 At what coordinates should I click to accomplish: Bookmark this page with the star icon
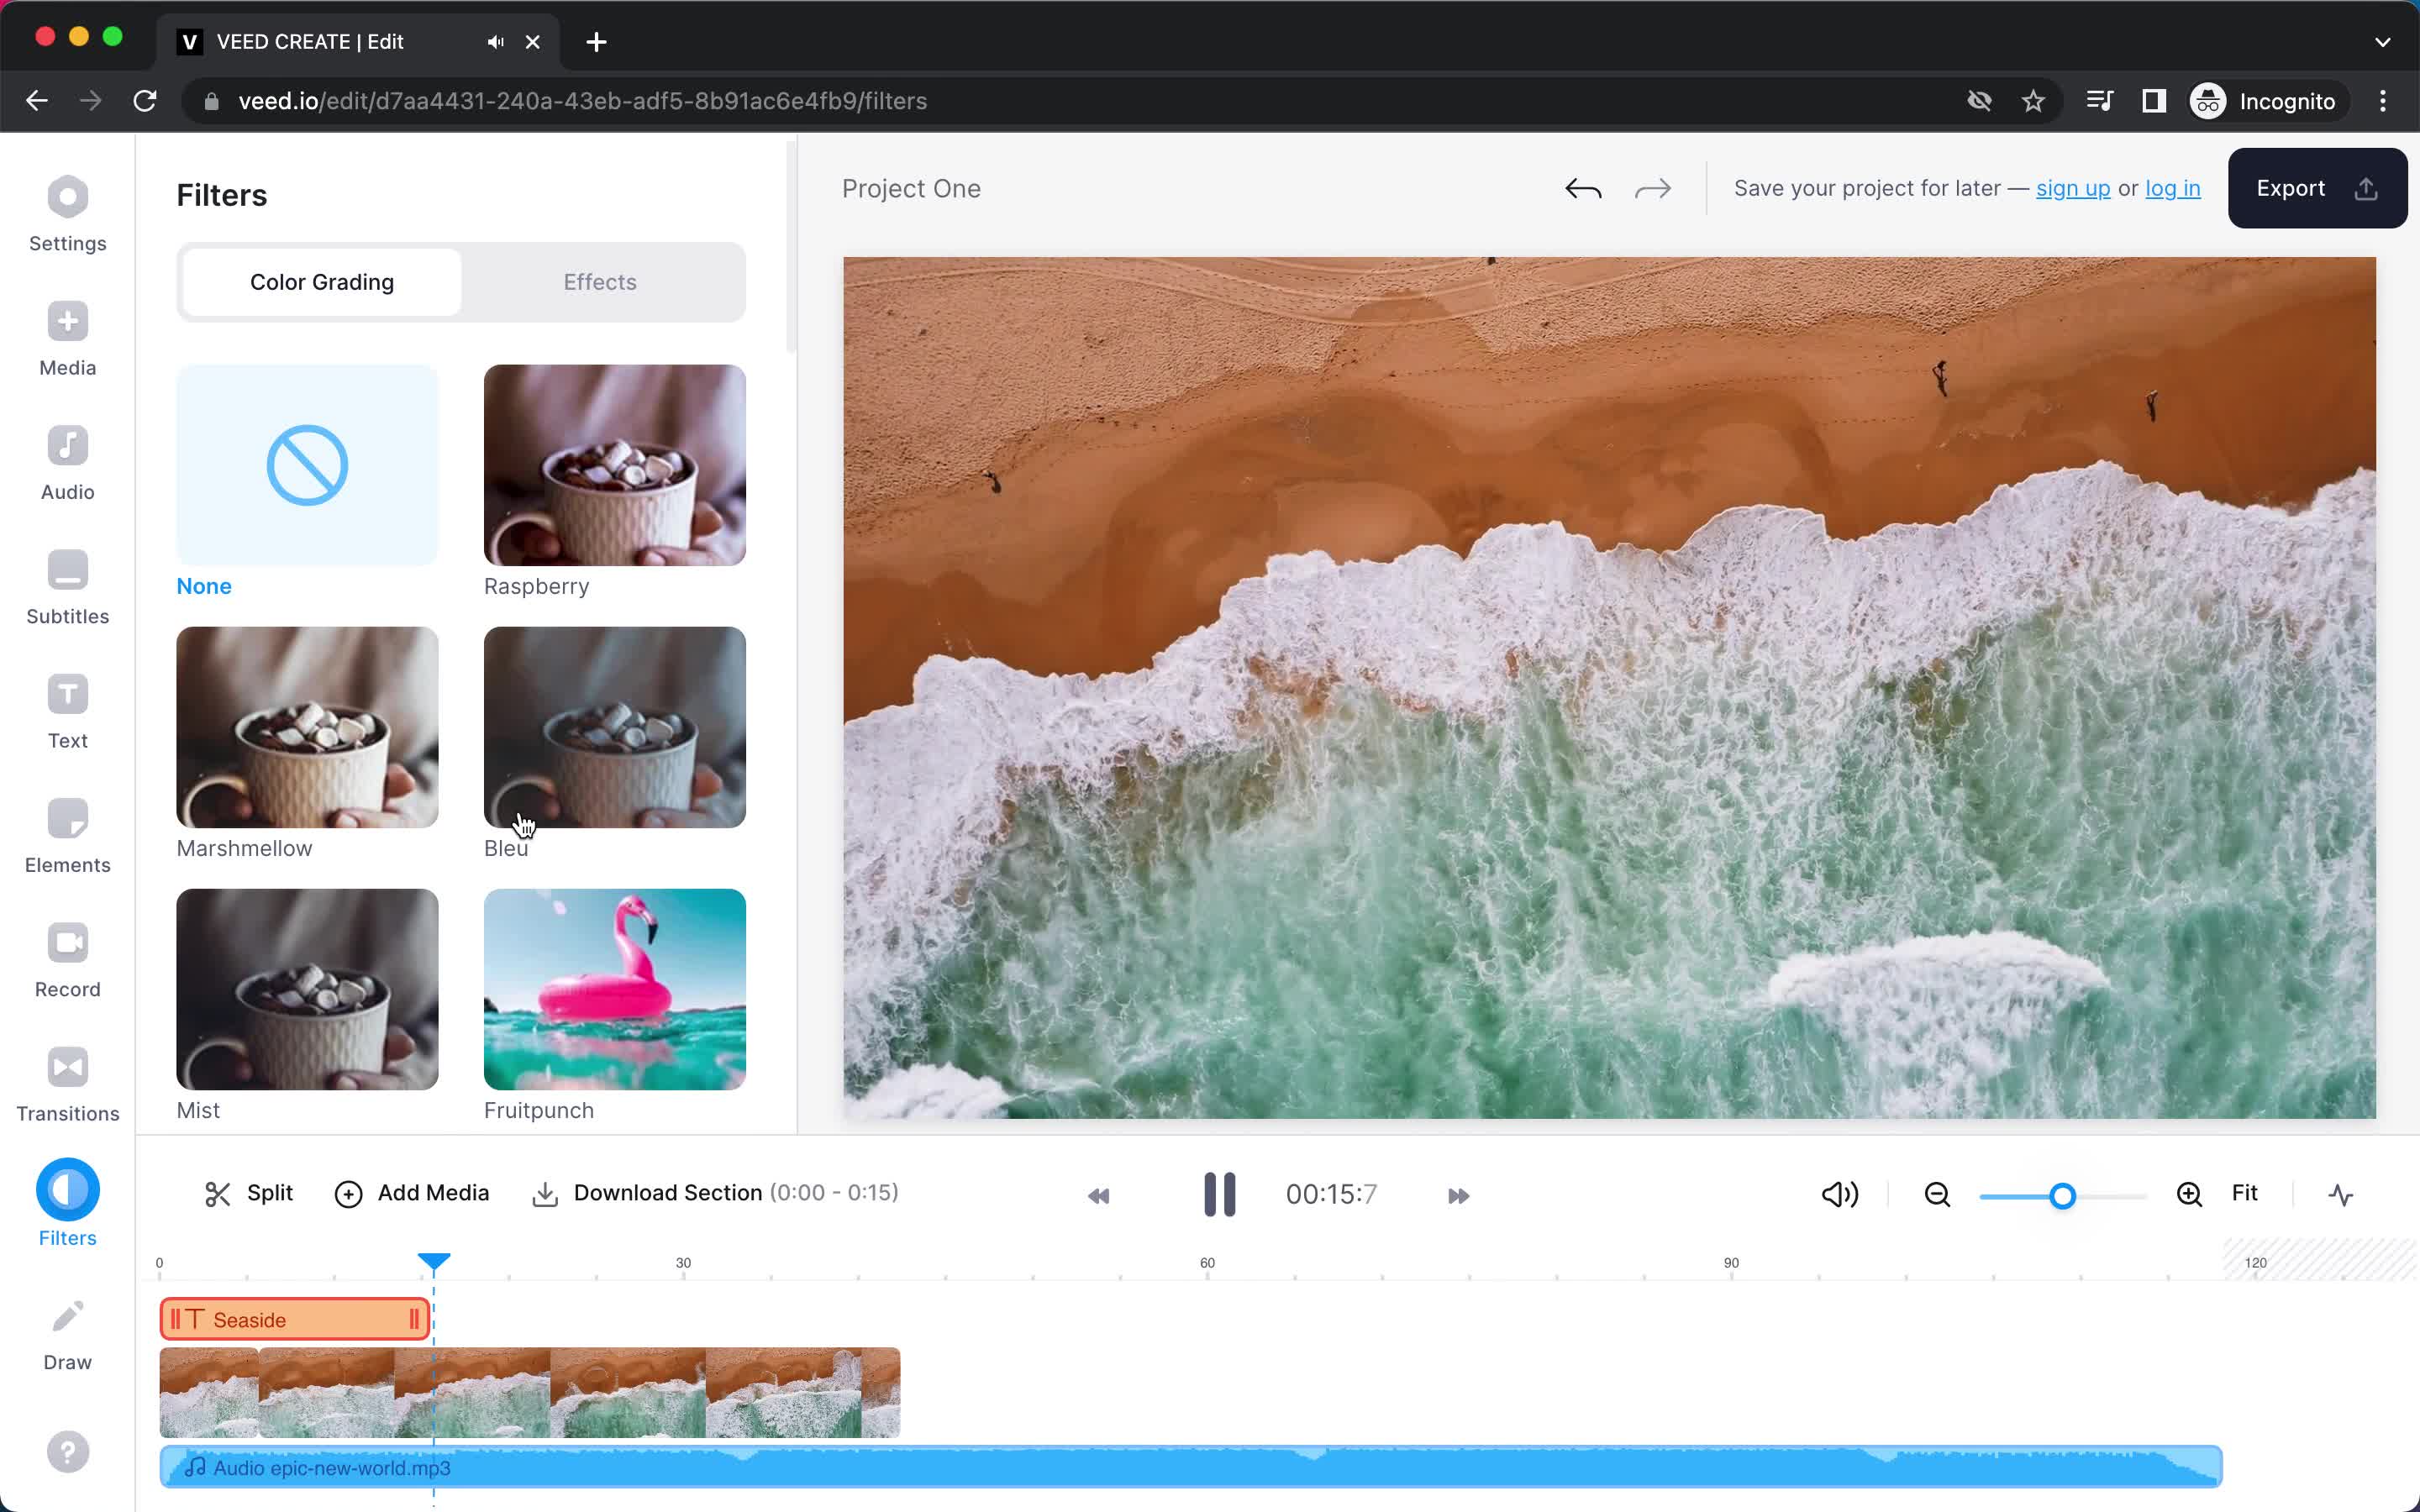2033,101
